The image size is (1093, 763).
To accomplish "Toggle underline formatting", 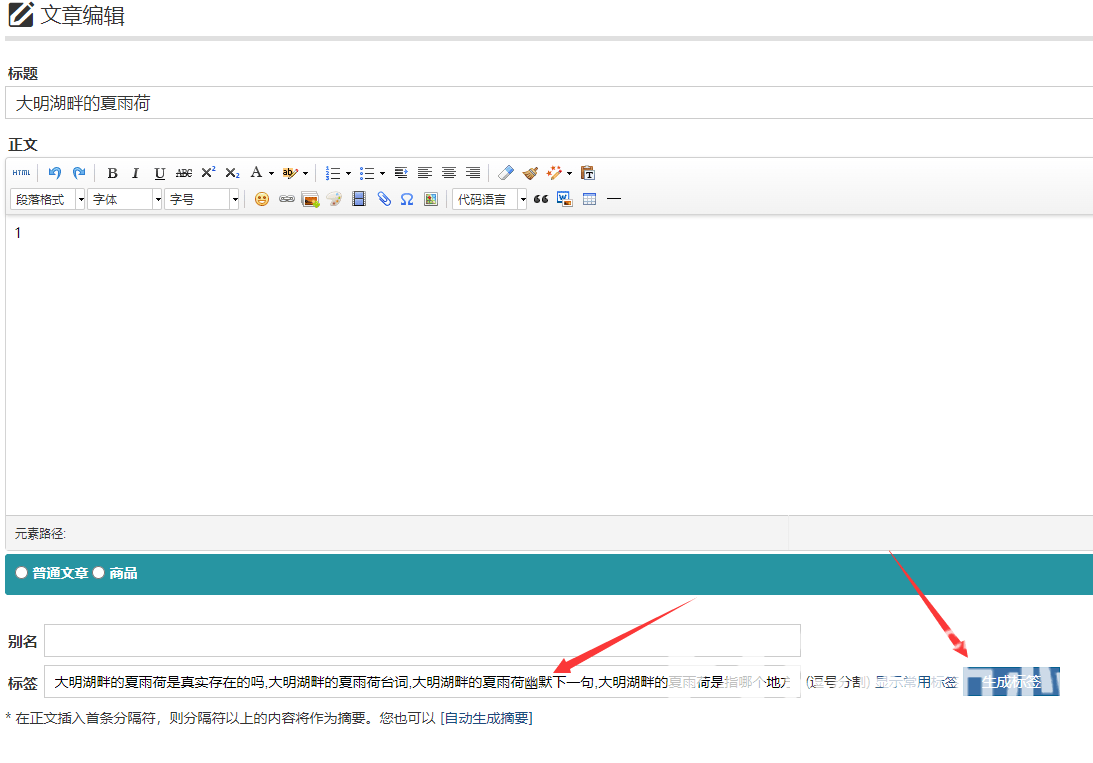I will point(160,173).
